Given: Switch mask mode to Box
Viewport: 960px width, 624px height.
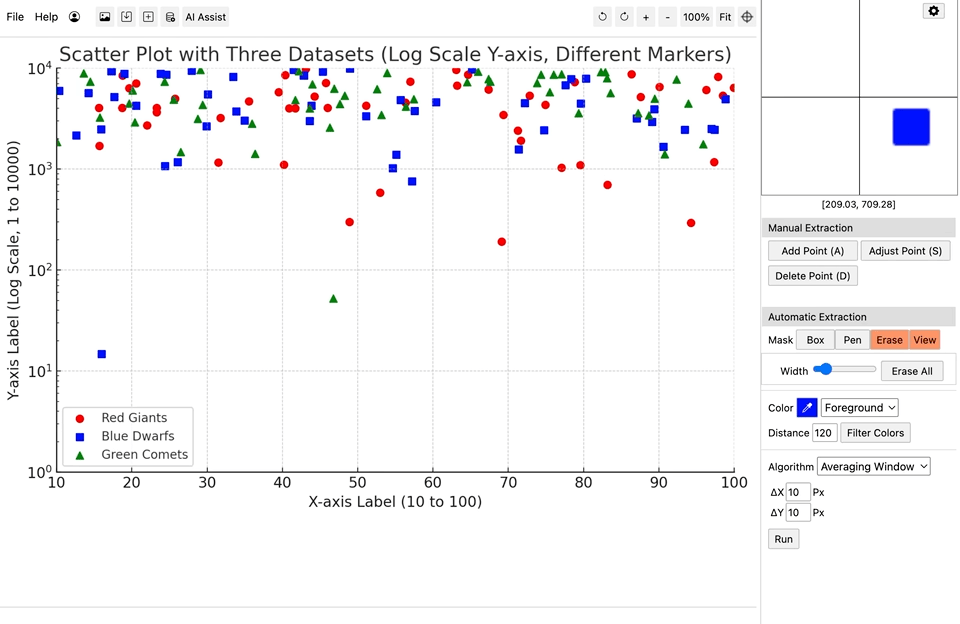Looking at the screenshot, I should pos(815,340).
